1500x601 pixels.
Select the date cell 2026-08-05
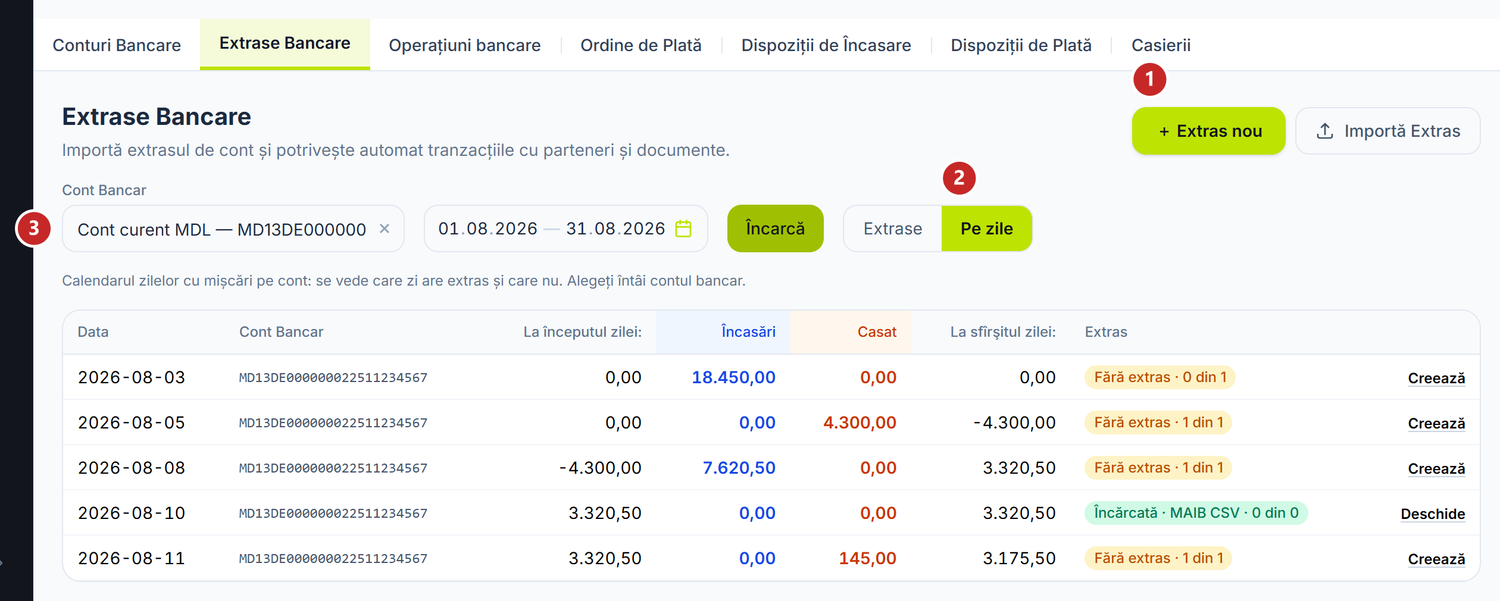tap(131, 422)
